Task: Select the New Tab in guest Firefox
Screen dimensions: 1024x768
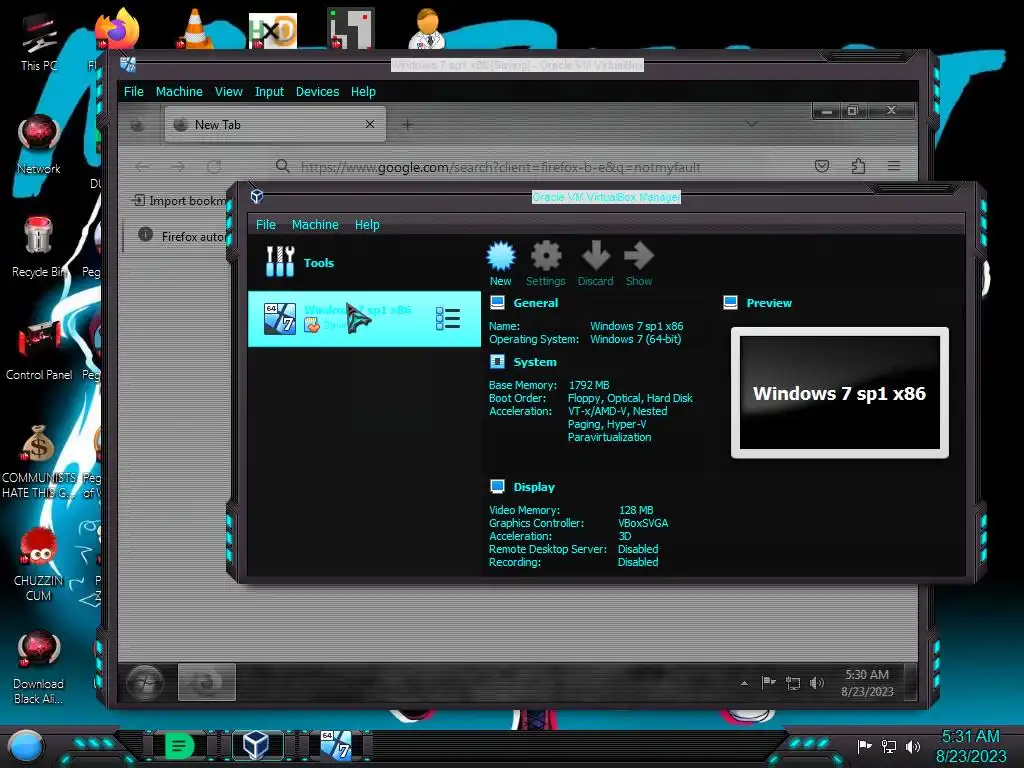Action: coord(275,124)
